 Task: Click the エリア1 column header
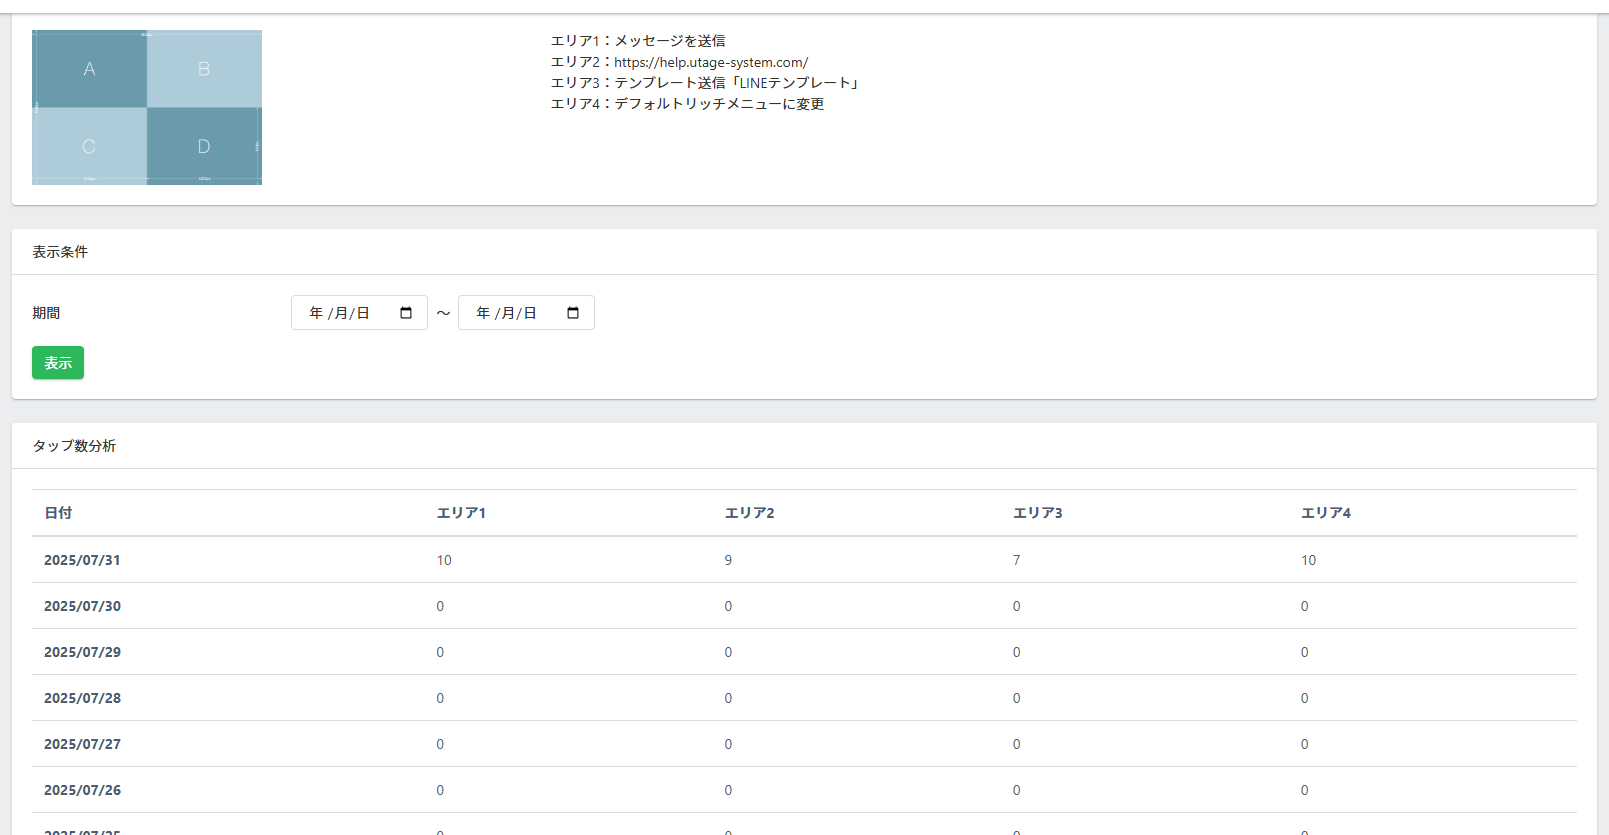[461, 513]
